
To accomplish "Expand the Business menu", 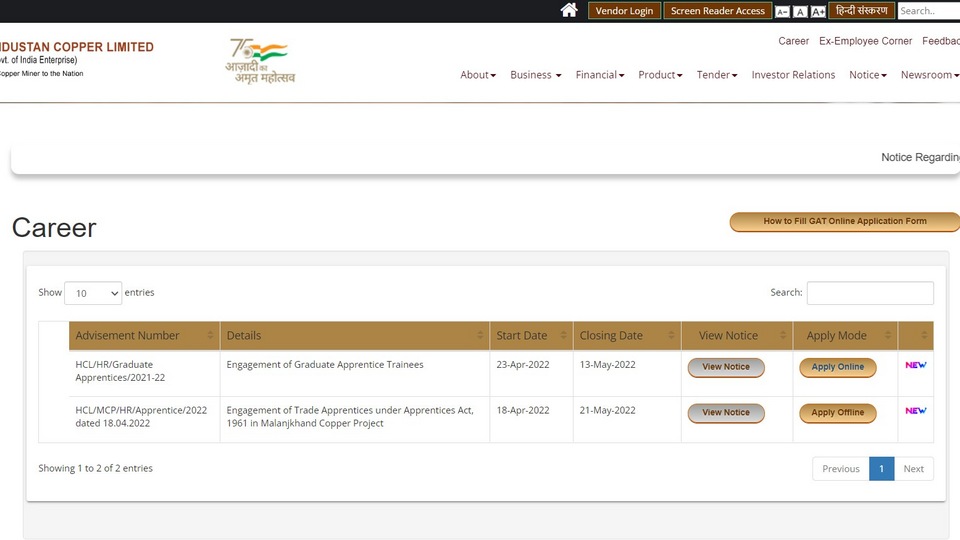I will (x=535, y=75).
